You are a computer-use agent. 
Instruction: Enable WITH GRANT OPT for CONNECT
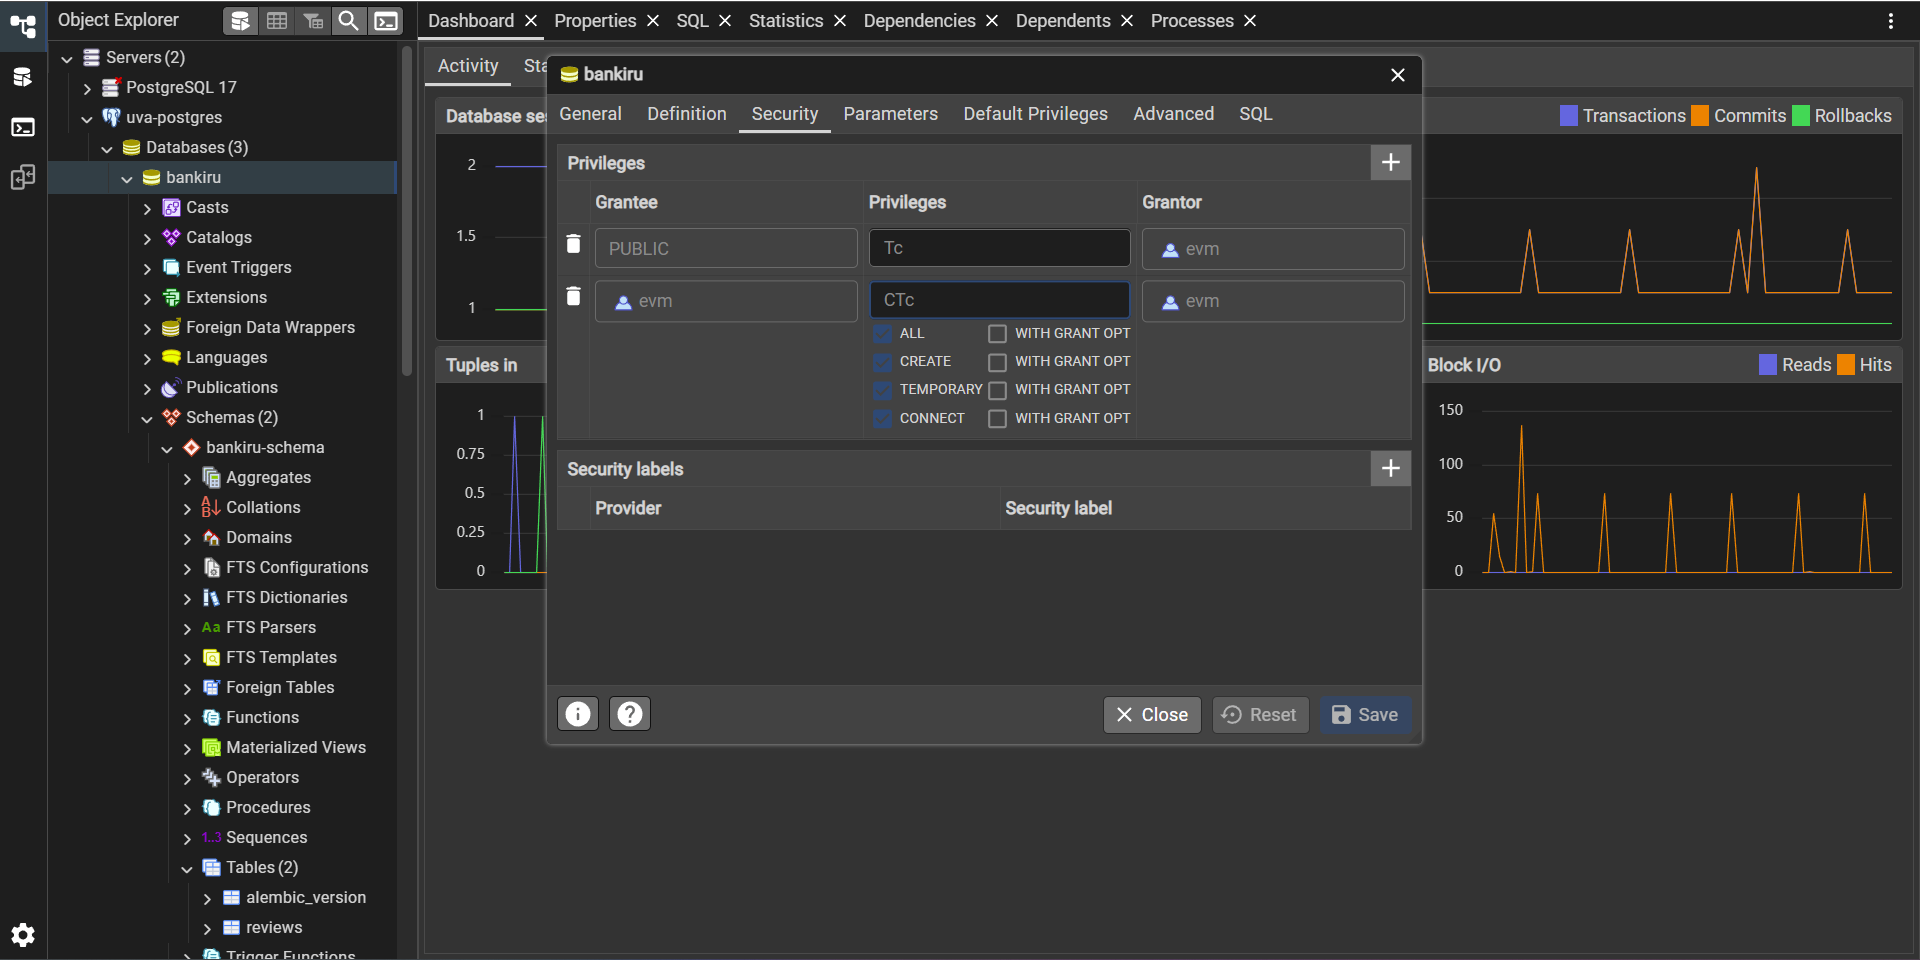click(x=997, y=419)
